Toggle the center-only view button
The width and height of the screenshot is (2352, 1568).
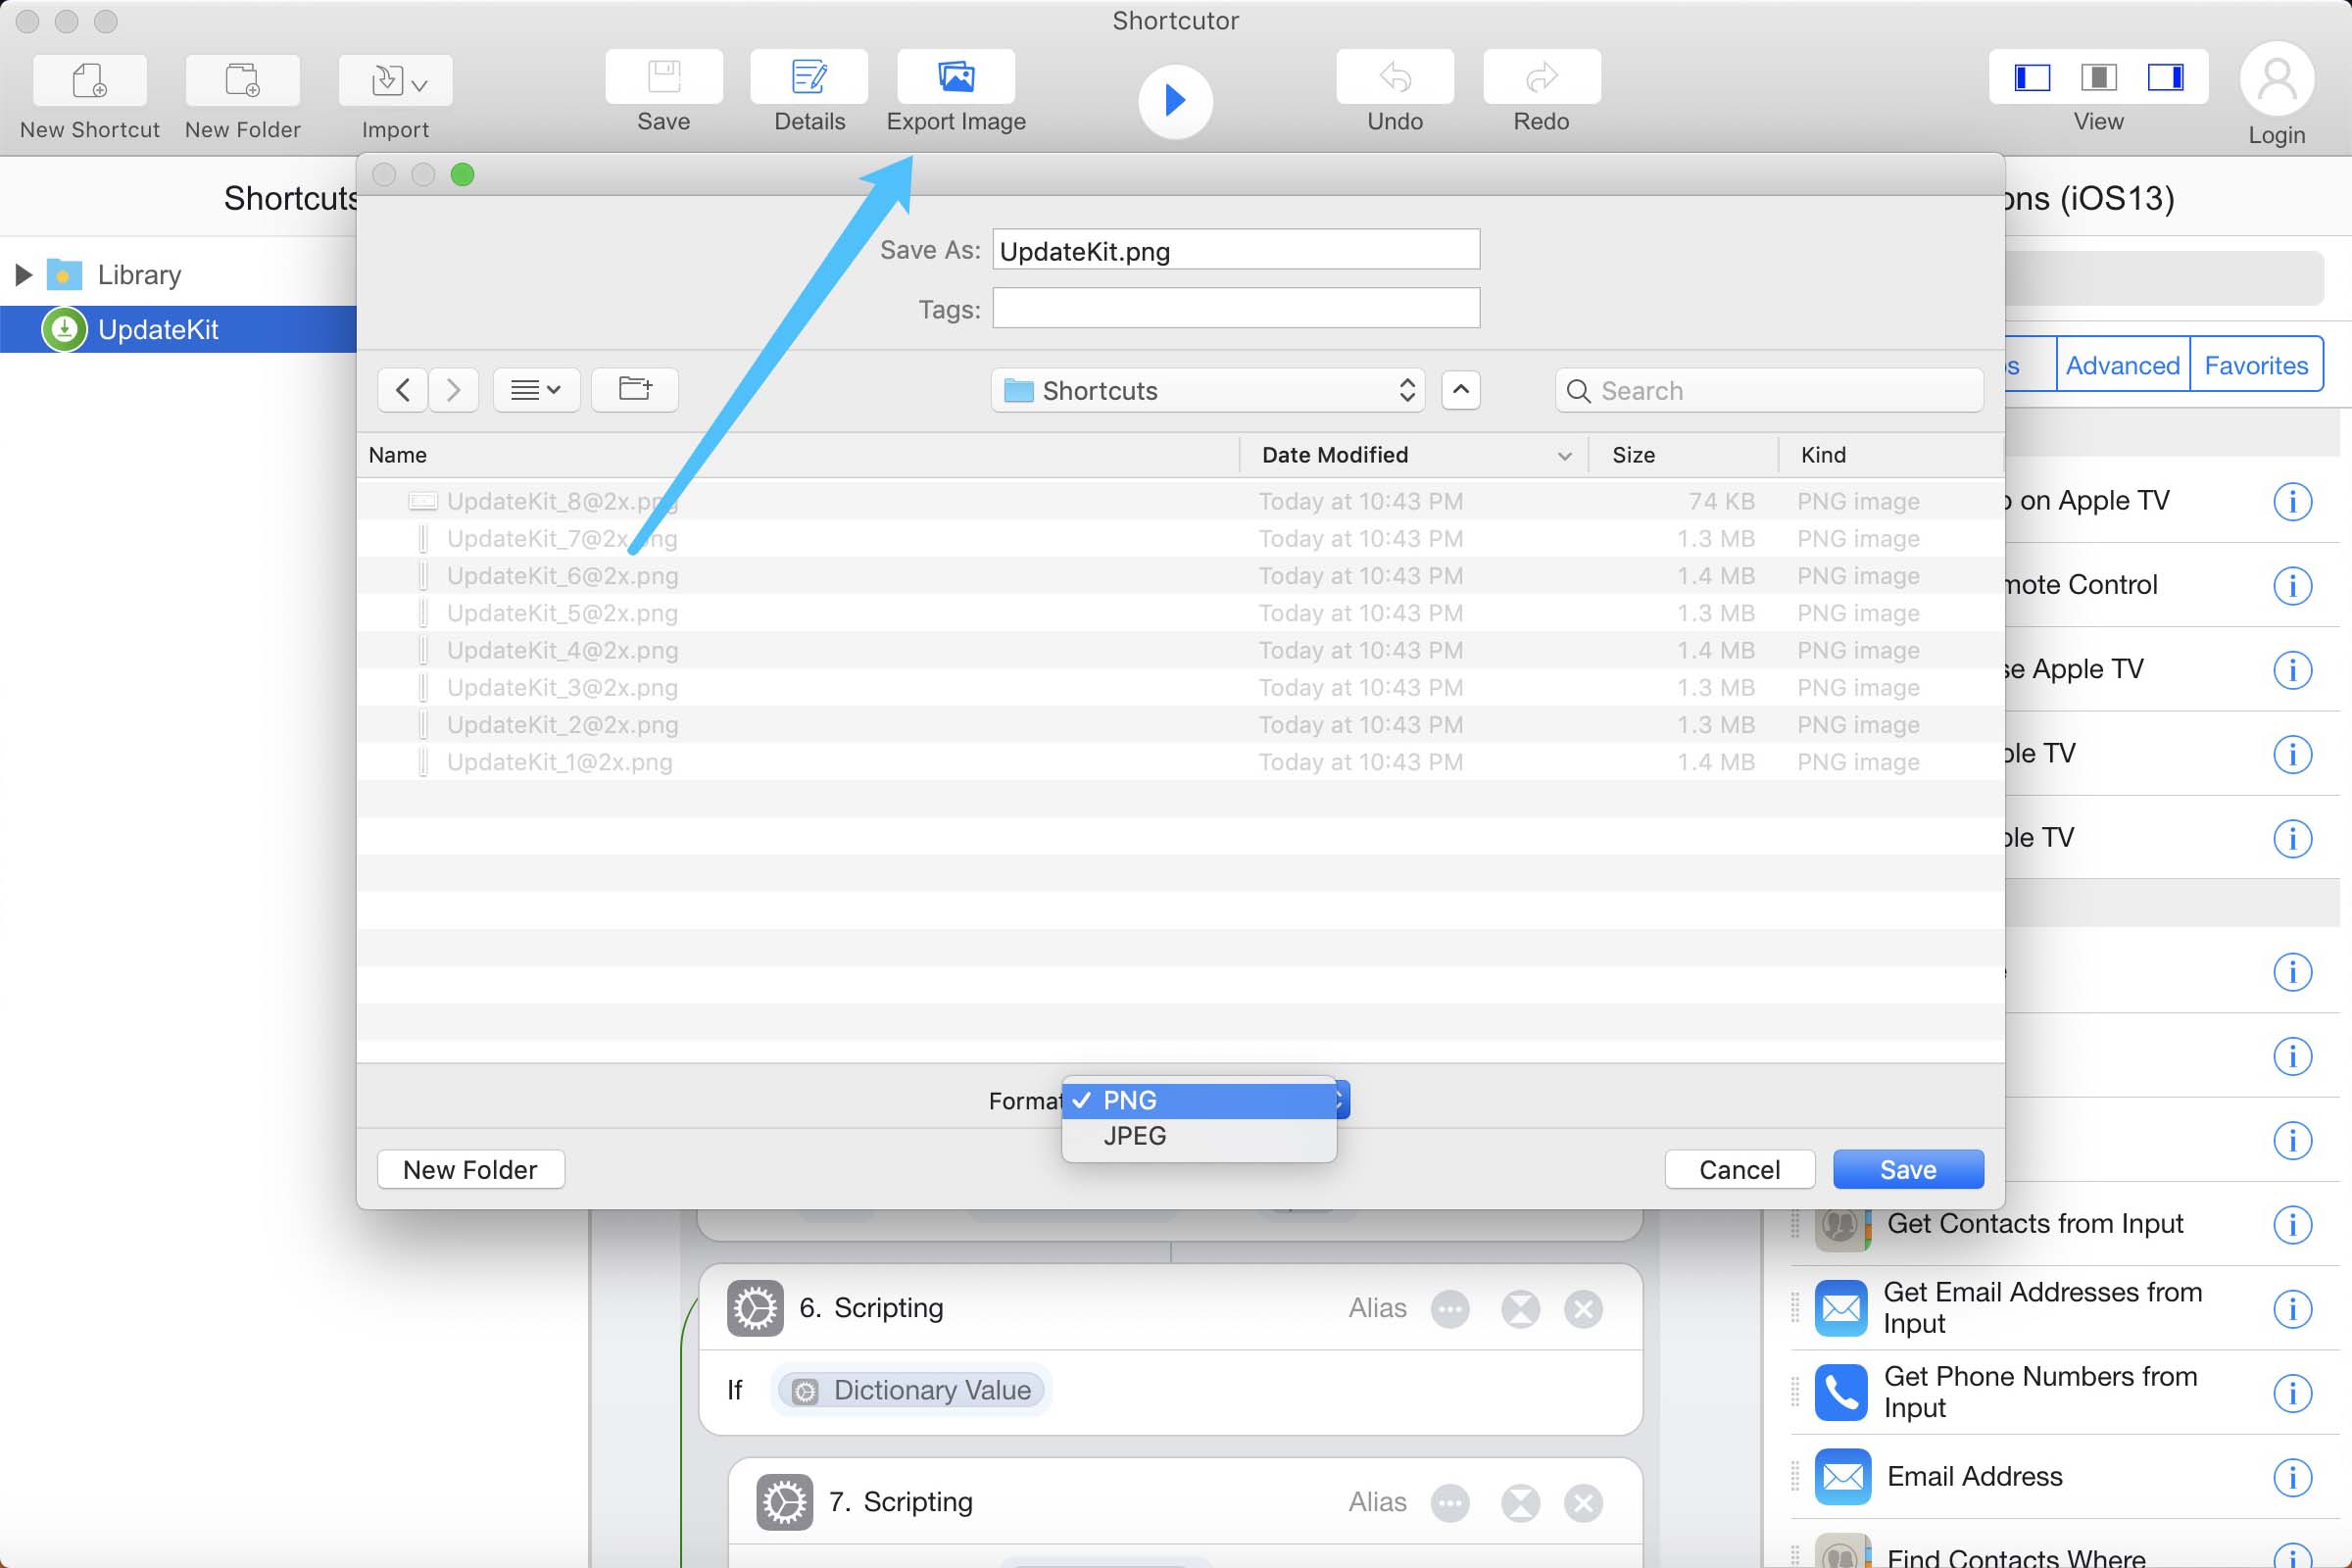(x=2098, y=77)
